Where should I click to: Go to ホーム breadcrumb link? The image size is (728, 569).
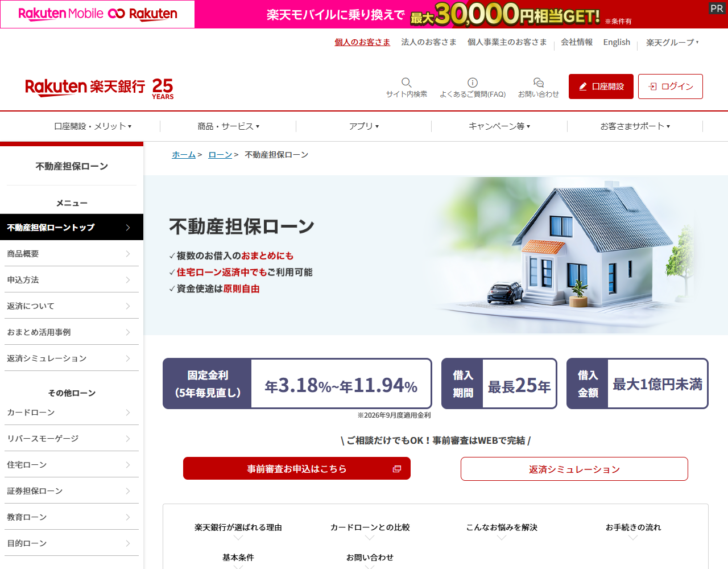coord(183,155)
